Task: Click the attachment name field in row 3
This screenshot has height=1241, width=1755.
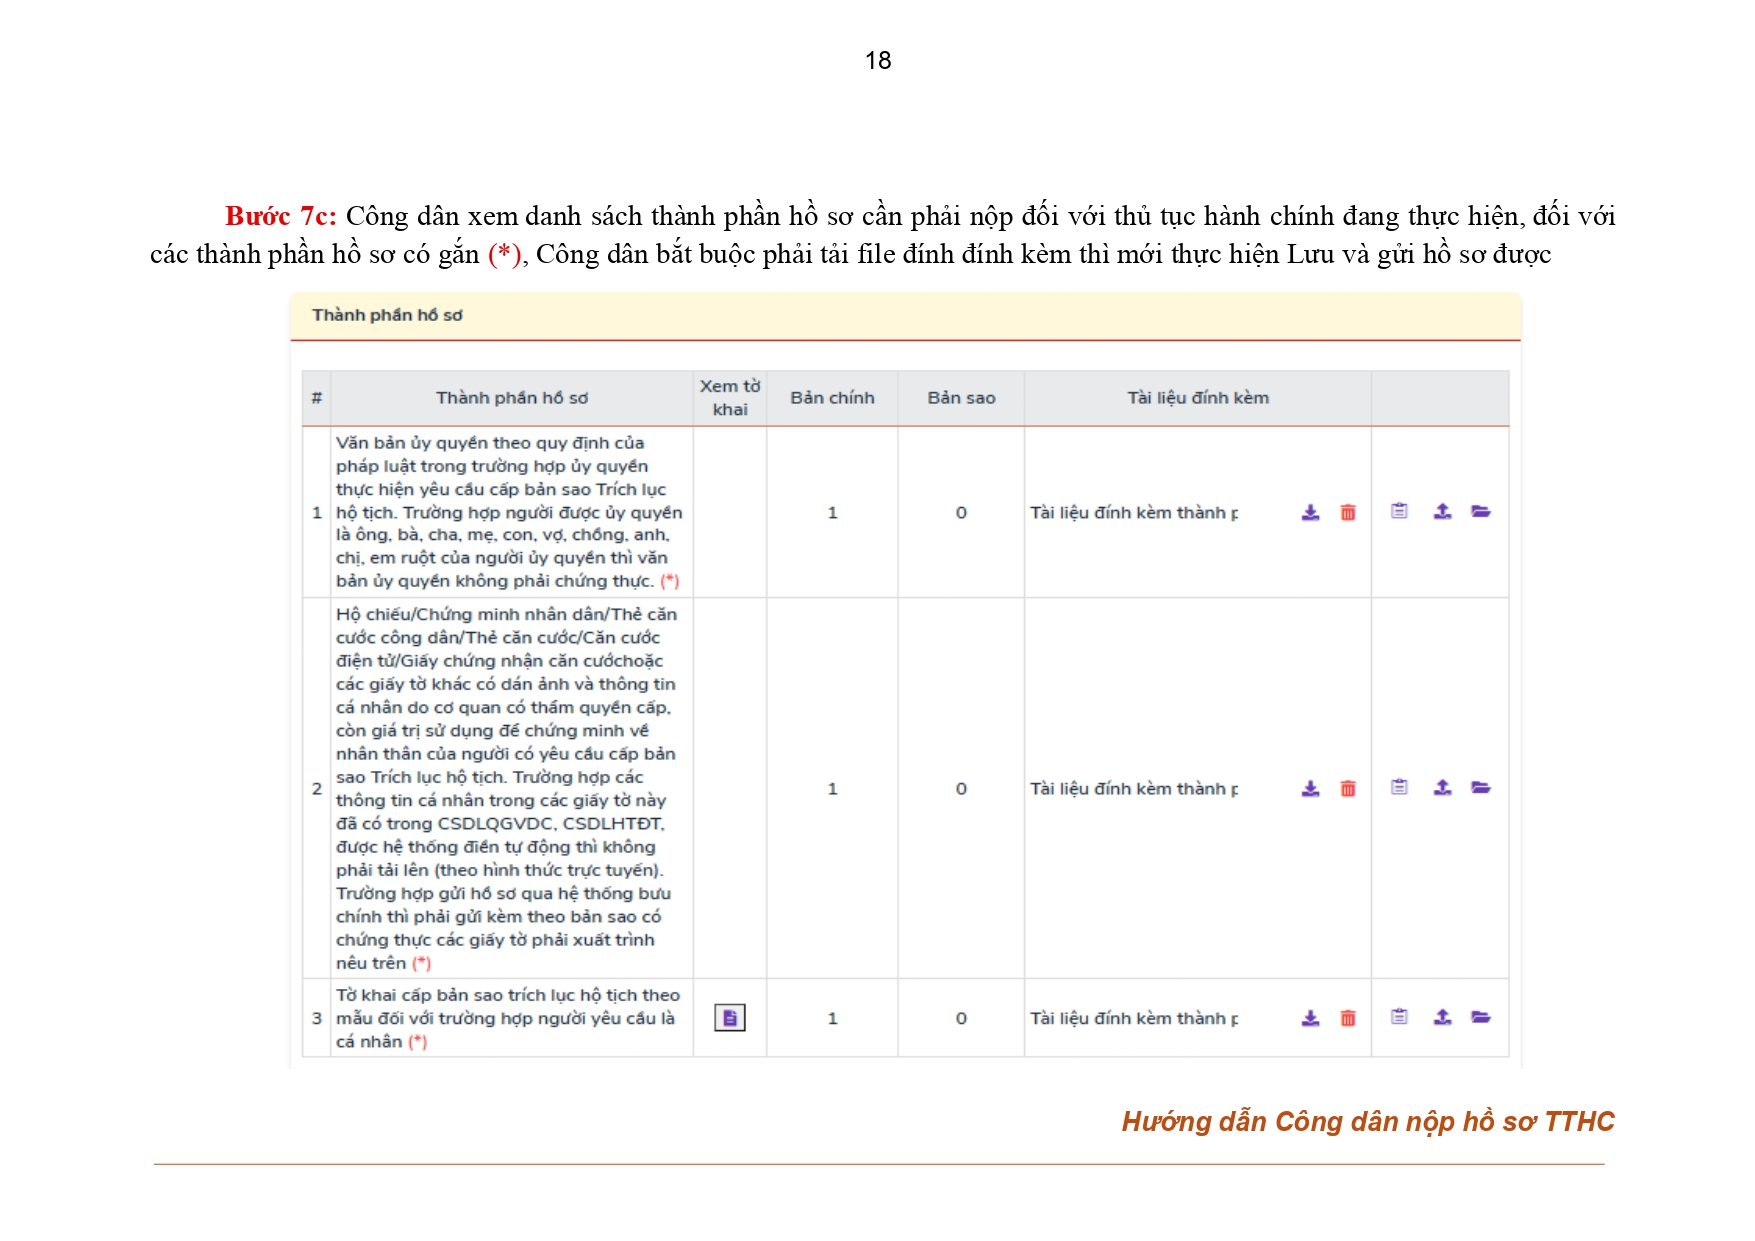Action: click(x=1135, y=1018)
